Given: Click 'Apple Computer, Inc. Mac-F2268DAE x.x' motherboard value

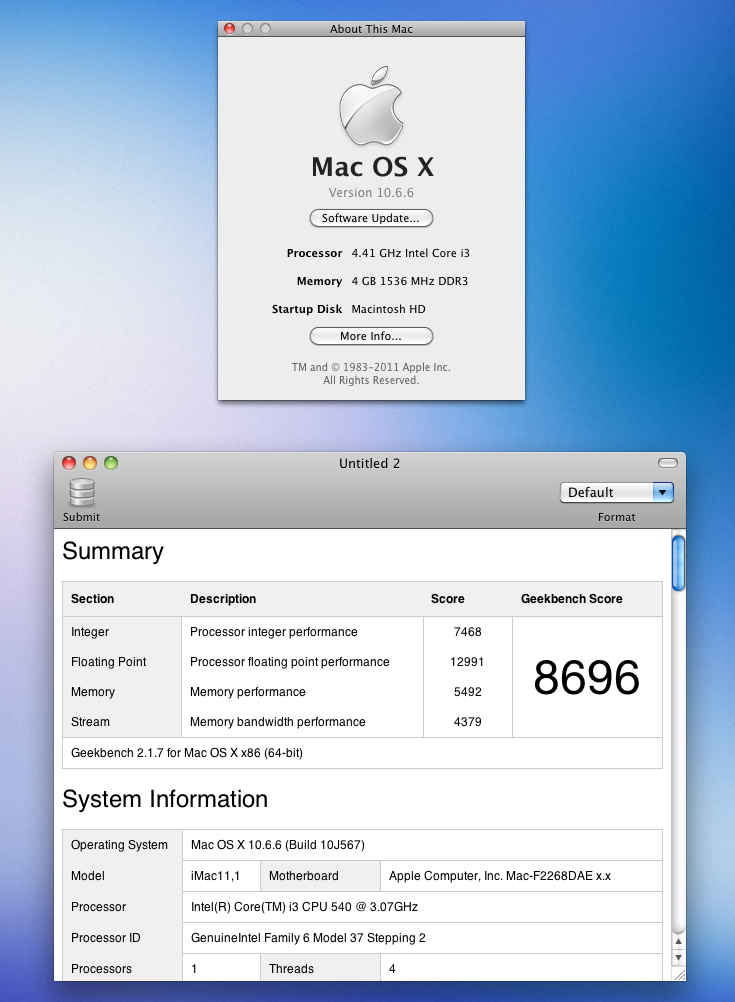Looking at the screenshot, I should click(x=500, y=876).
